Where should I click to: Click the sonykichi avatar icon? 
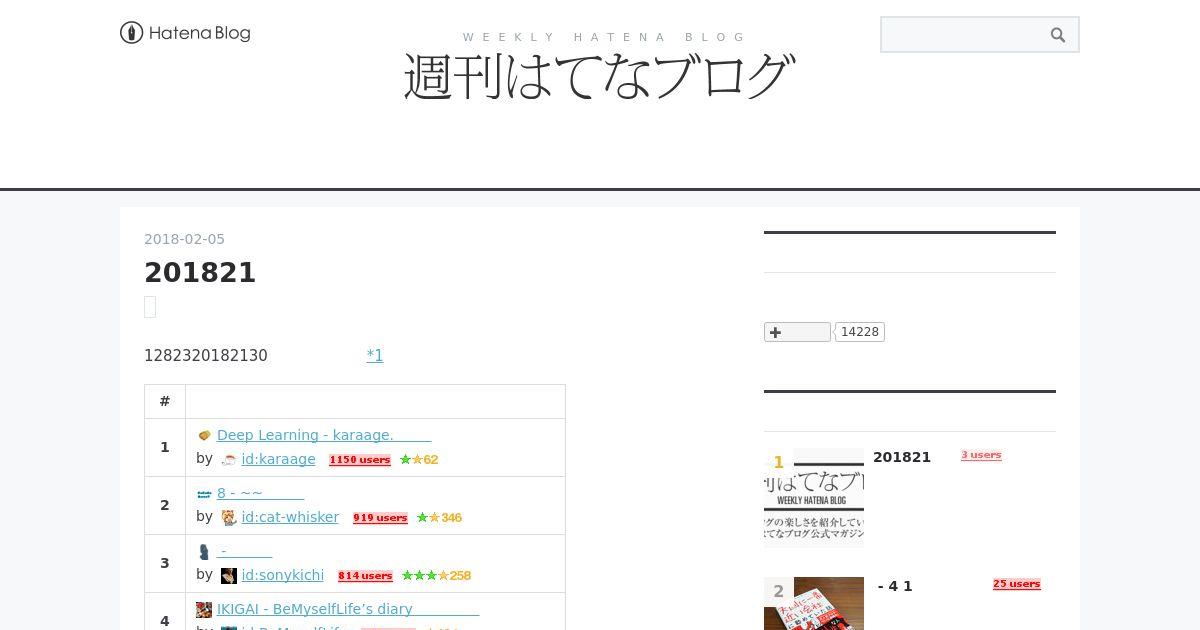coord(228,576)
